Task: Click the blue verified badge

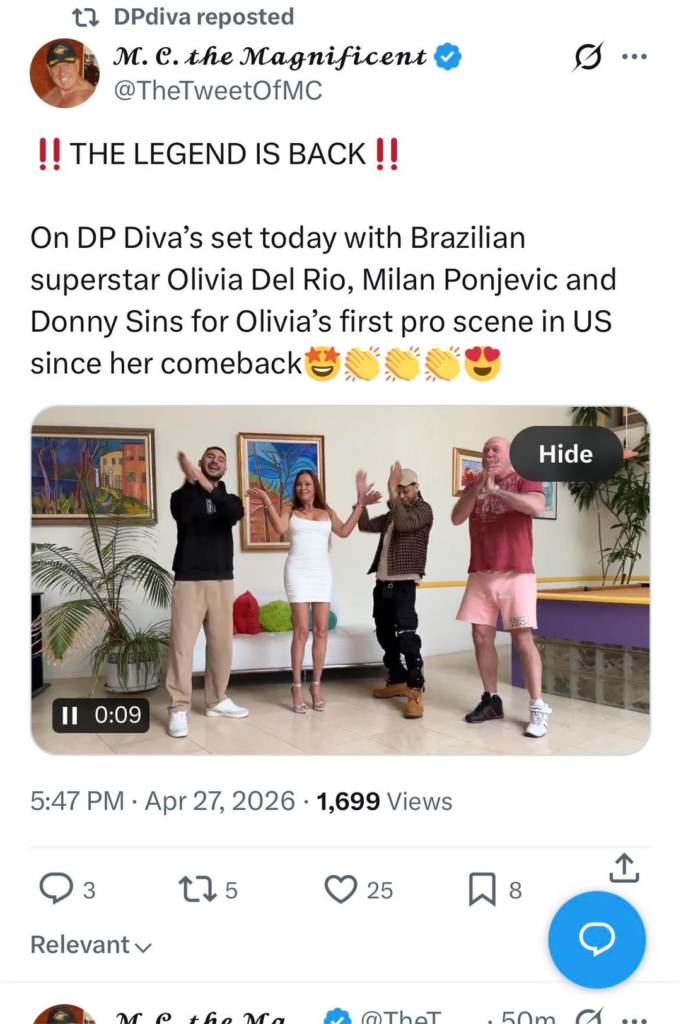Action: click(x=447, y=56)
